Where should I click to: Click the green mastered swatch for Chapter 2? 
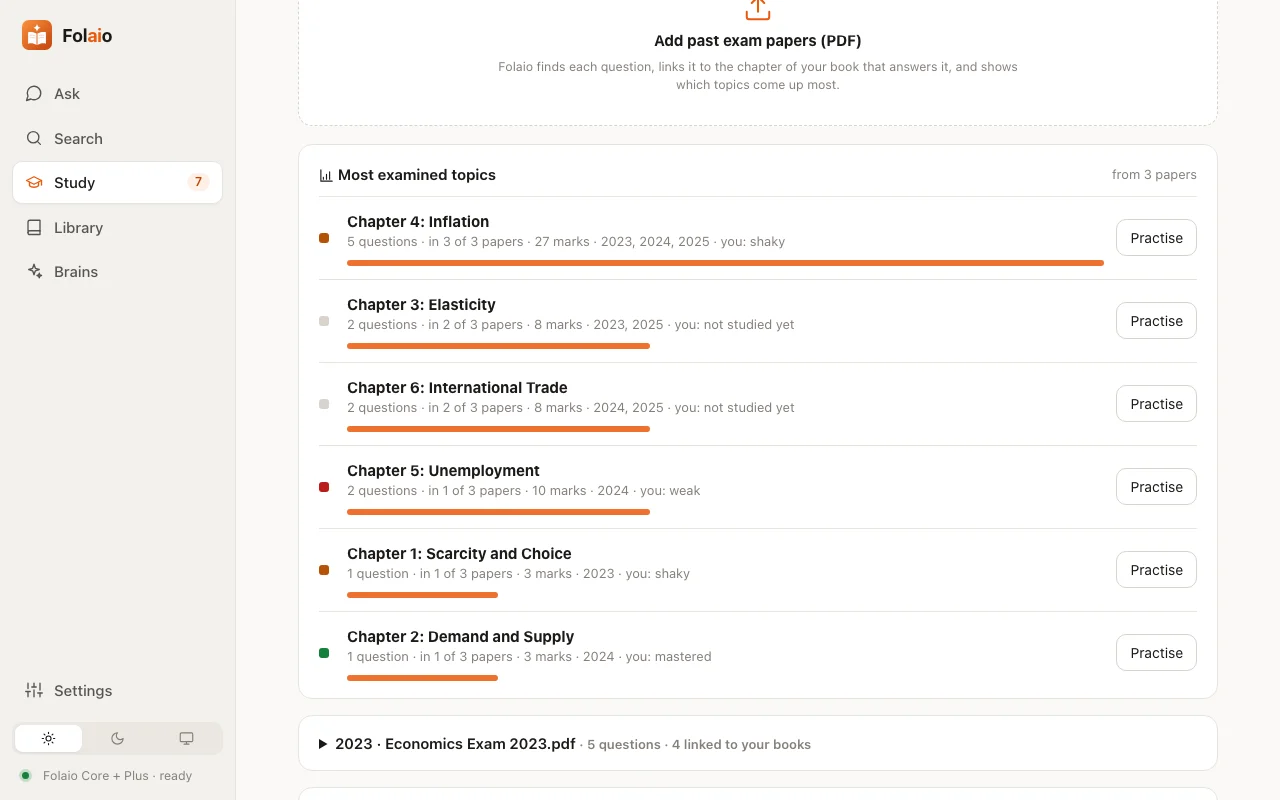pos(324,653)
